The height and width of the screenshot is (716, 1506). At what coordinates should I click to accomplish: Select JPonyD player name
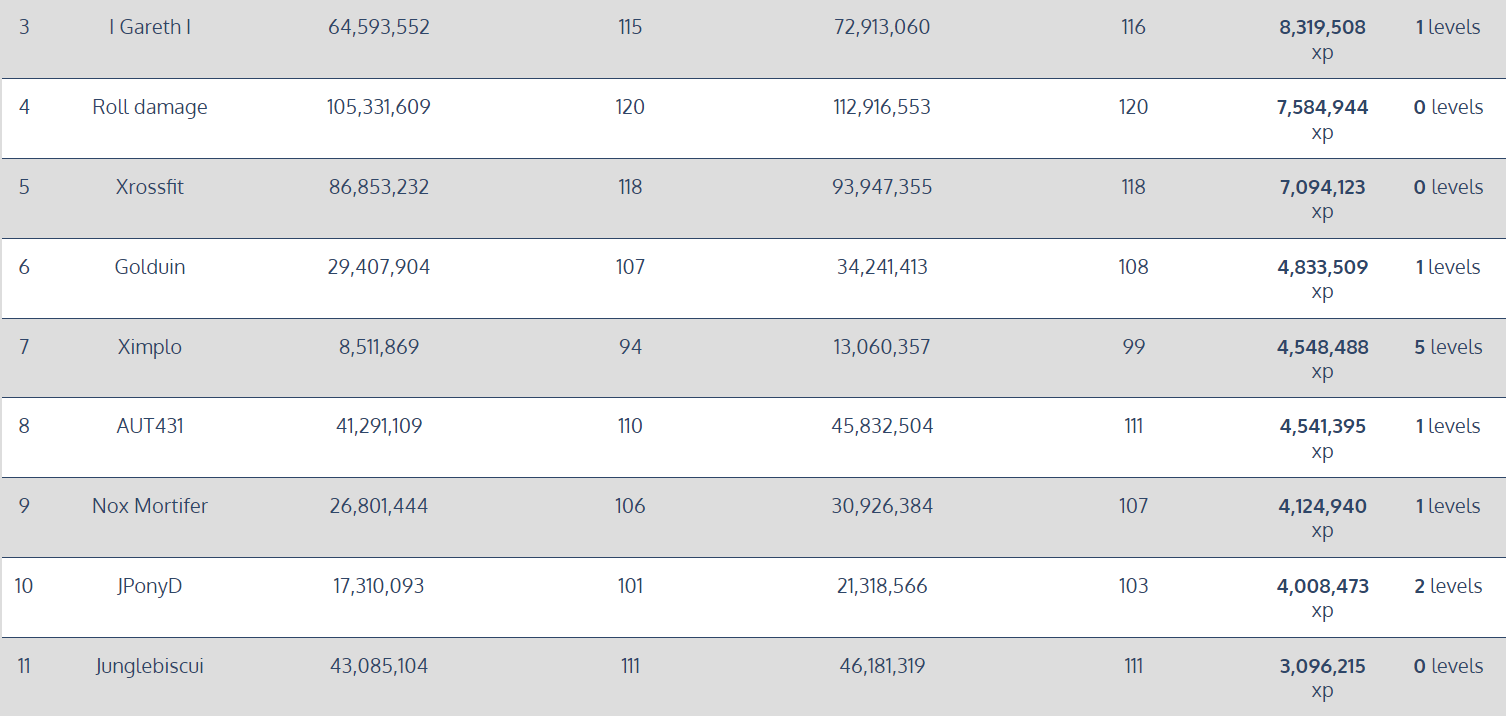(150, 586)
